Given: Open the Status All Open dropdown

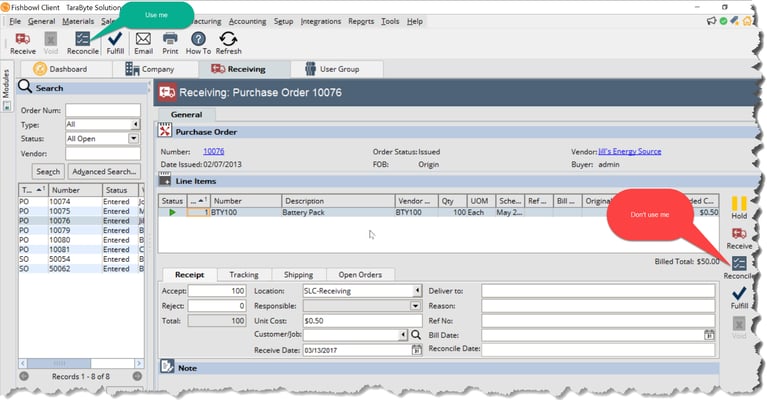Looking at the screenshot, I should 134,138.
